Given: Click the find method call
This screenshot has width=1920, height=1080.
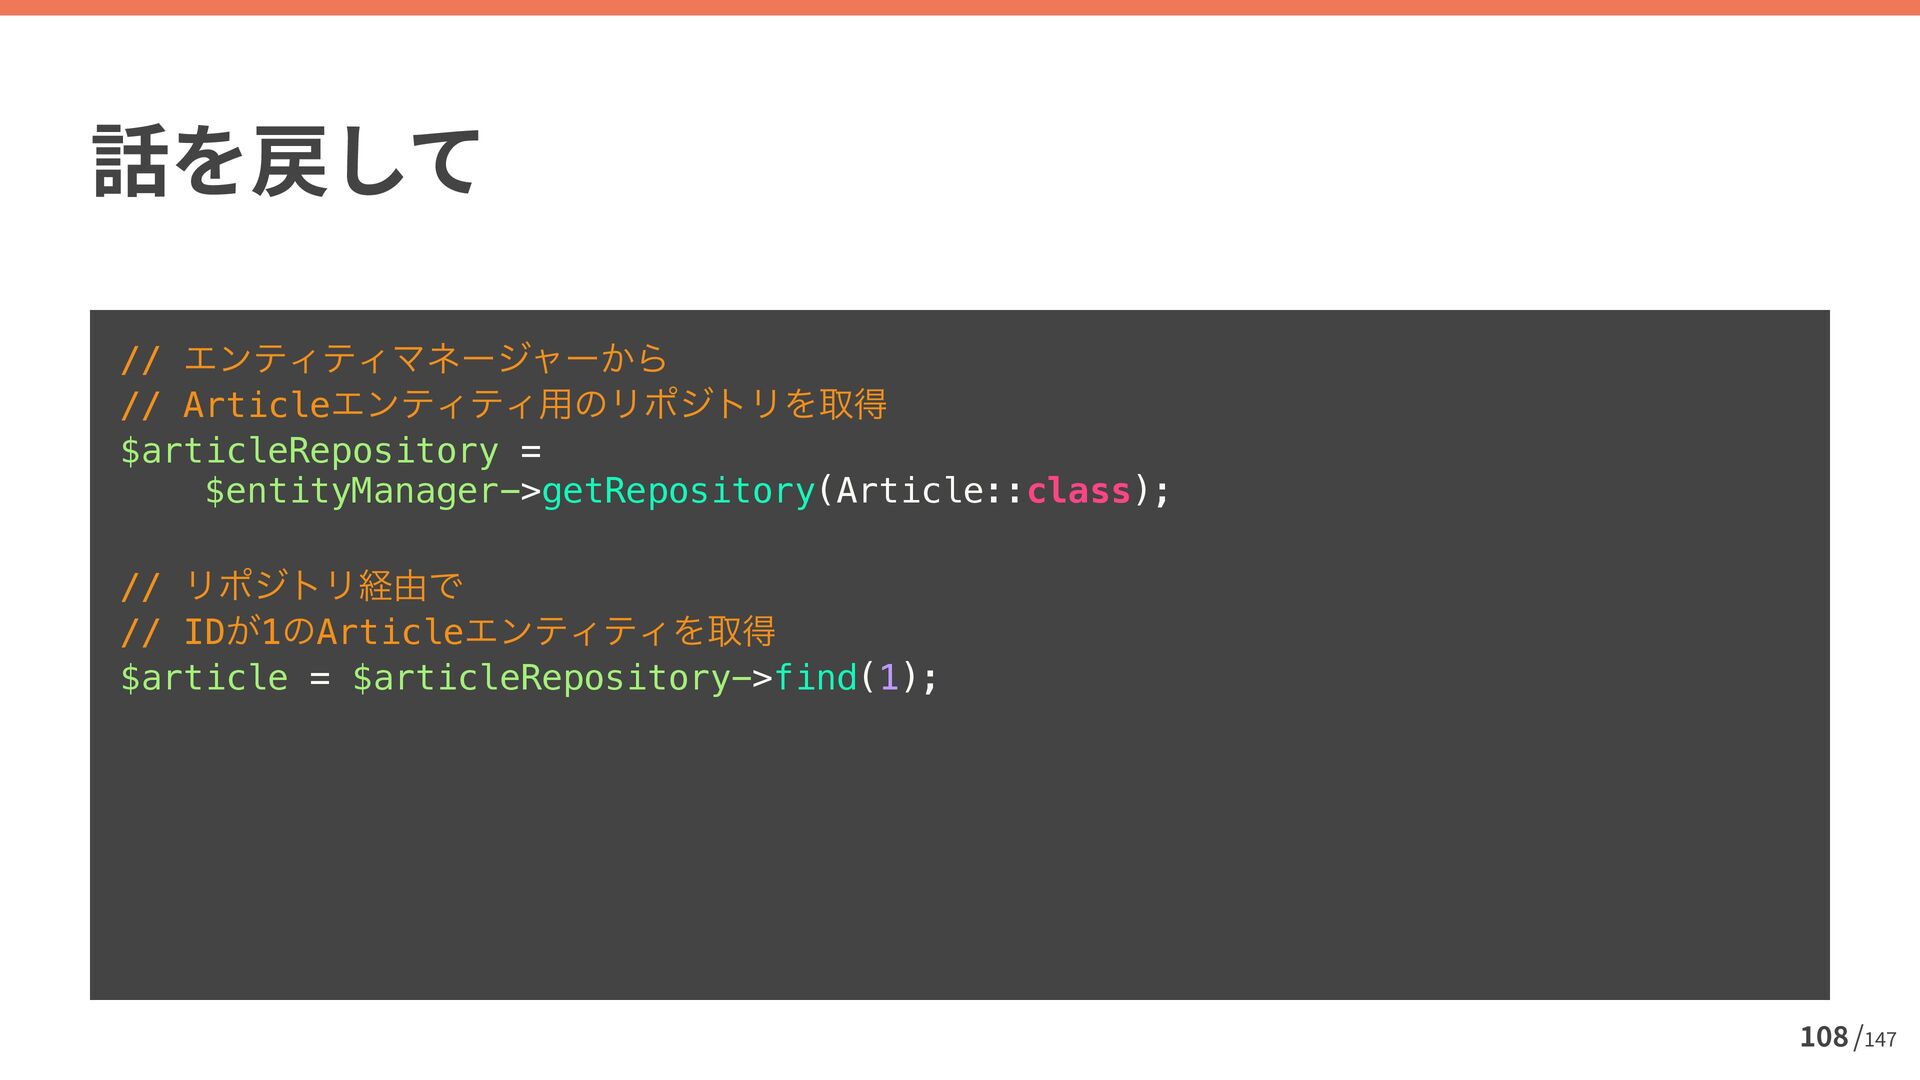Looking at the screenshot, I should [x=815, y=678].
